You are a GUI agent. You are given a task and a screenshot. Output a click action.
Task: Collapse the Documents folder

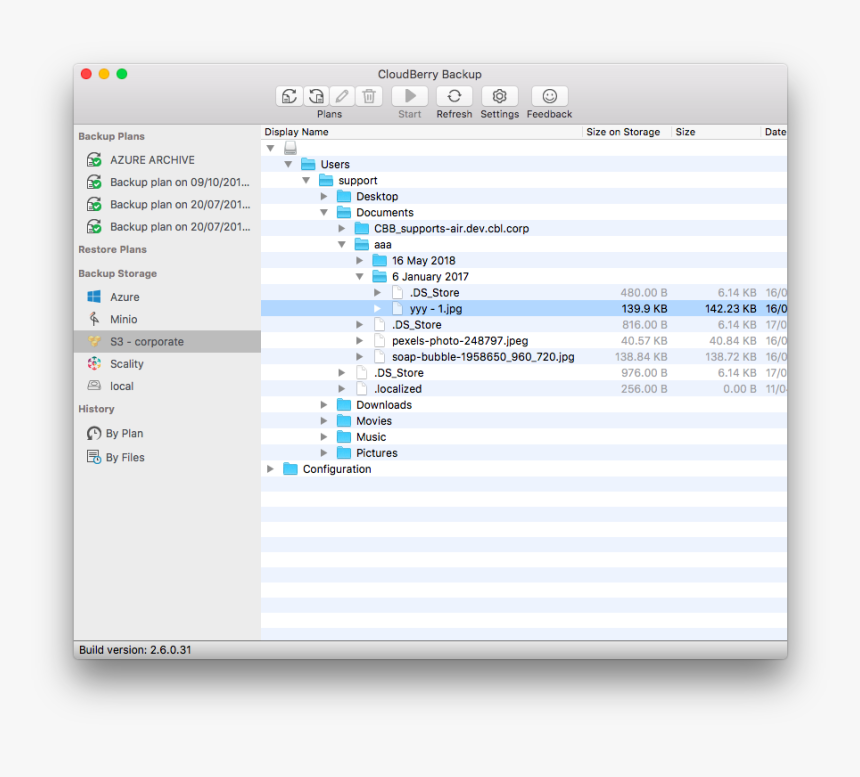click(x=323, y=212)
